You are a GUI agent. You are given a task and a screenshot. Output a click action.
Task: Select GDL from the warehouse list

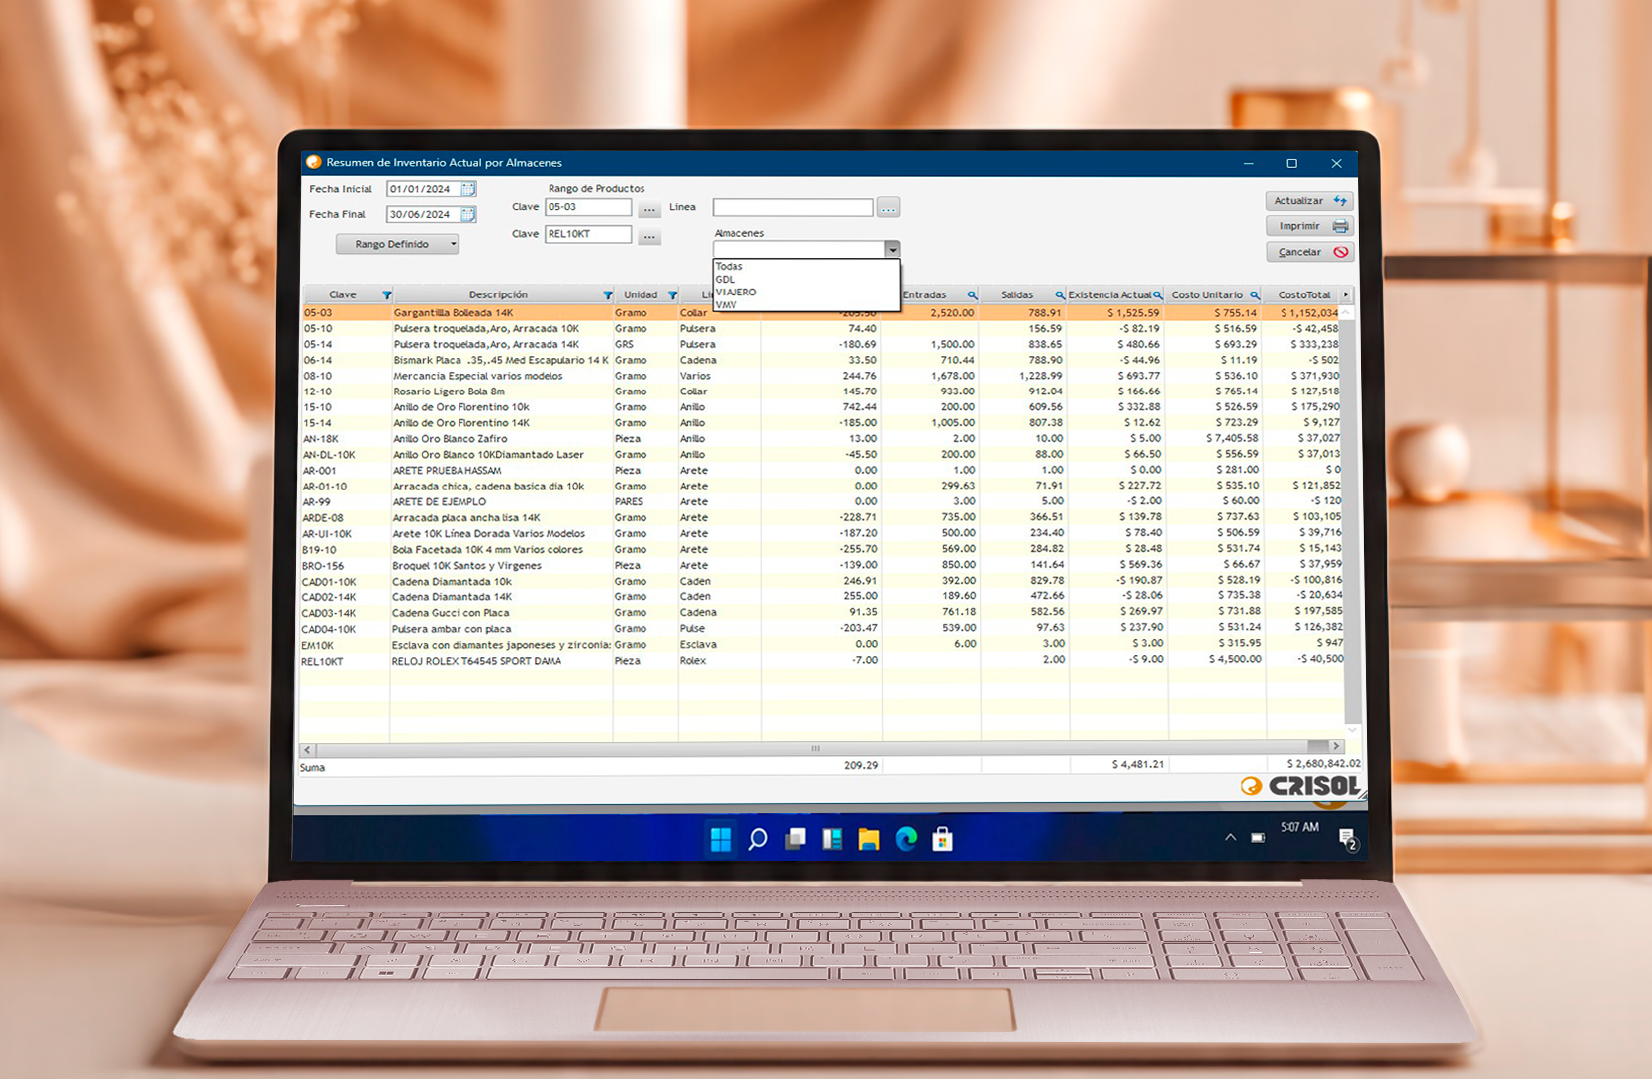click(x=726, y=279)
